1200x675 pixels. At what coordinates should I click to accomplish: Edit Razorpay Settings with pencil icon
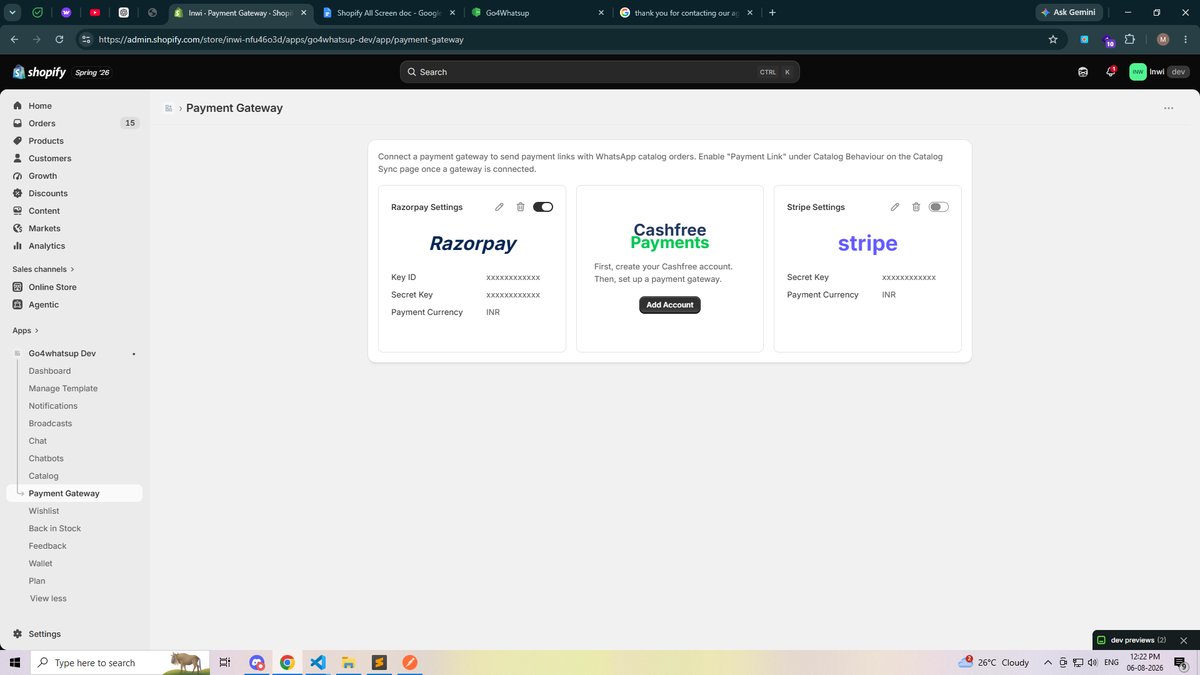click(x=499, y=207)
